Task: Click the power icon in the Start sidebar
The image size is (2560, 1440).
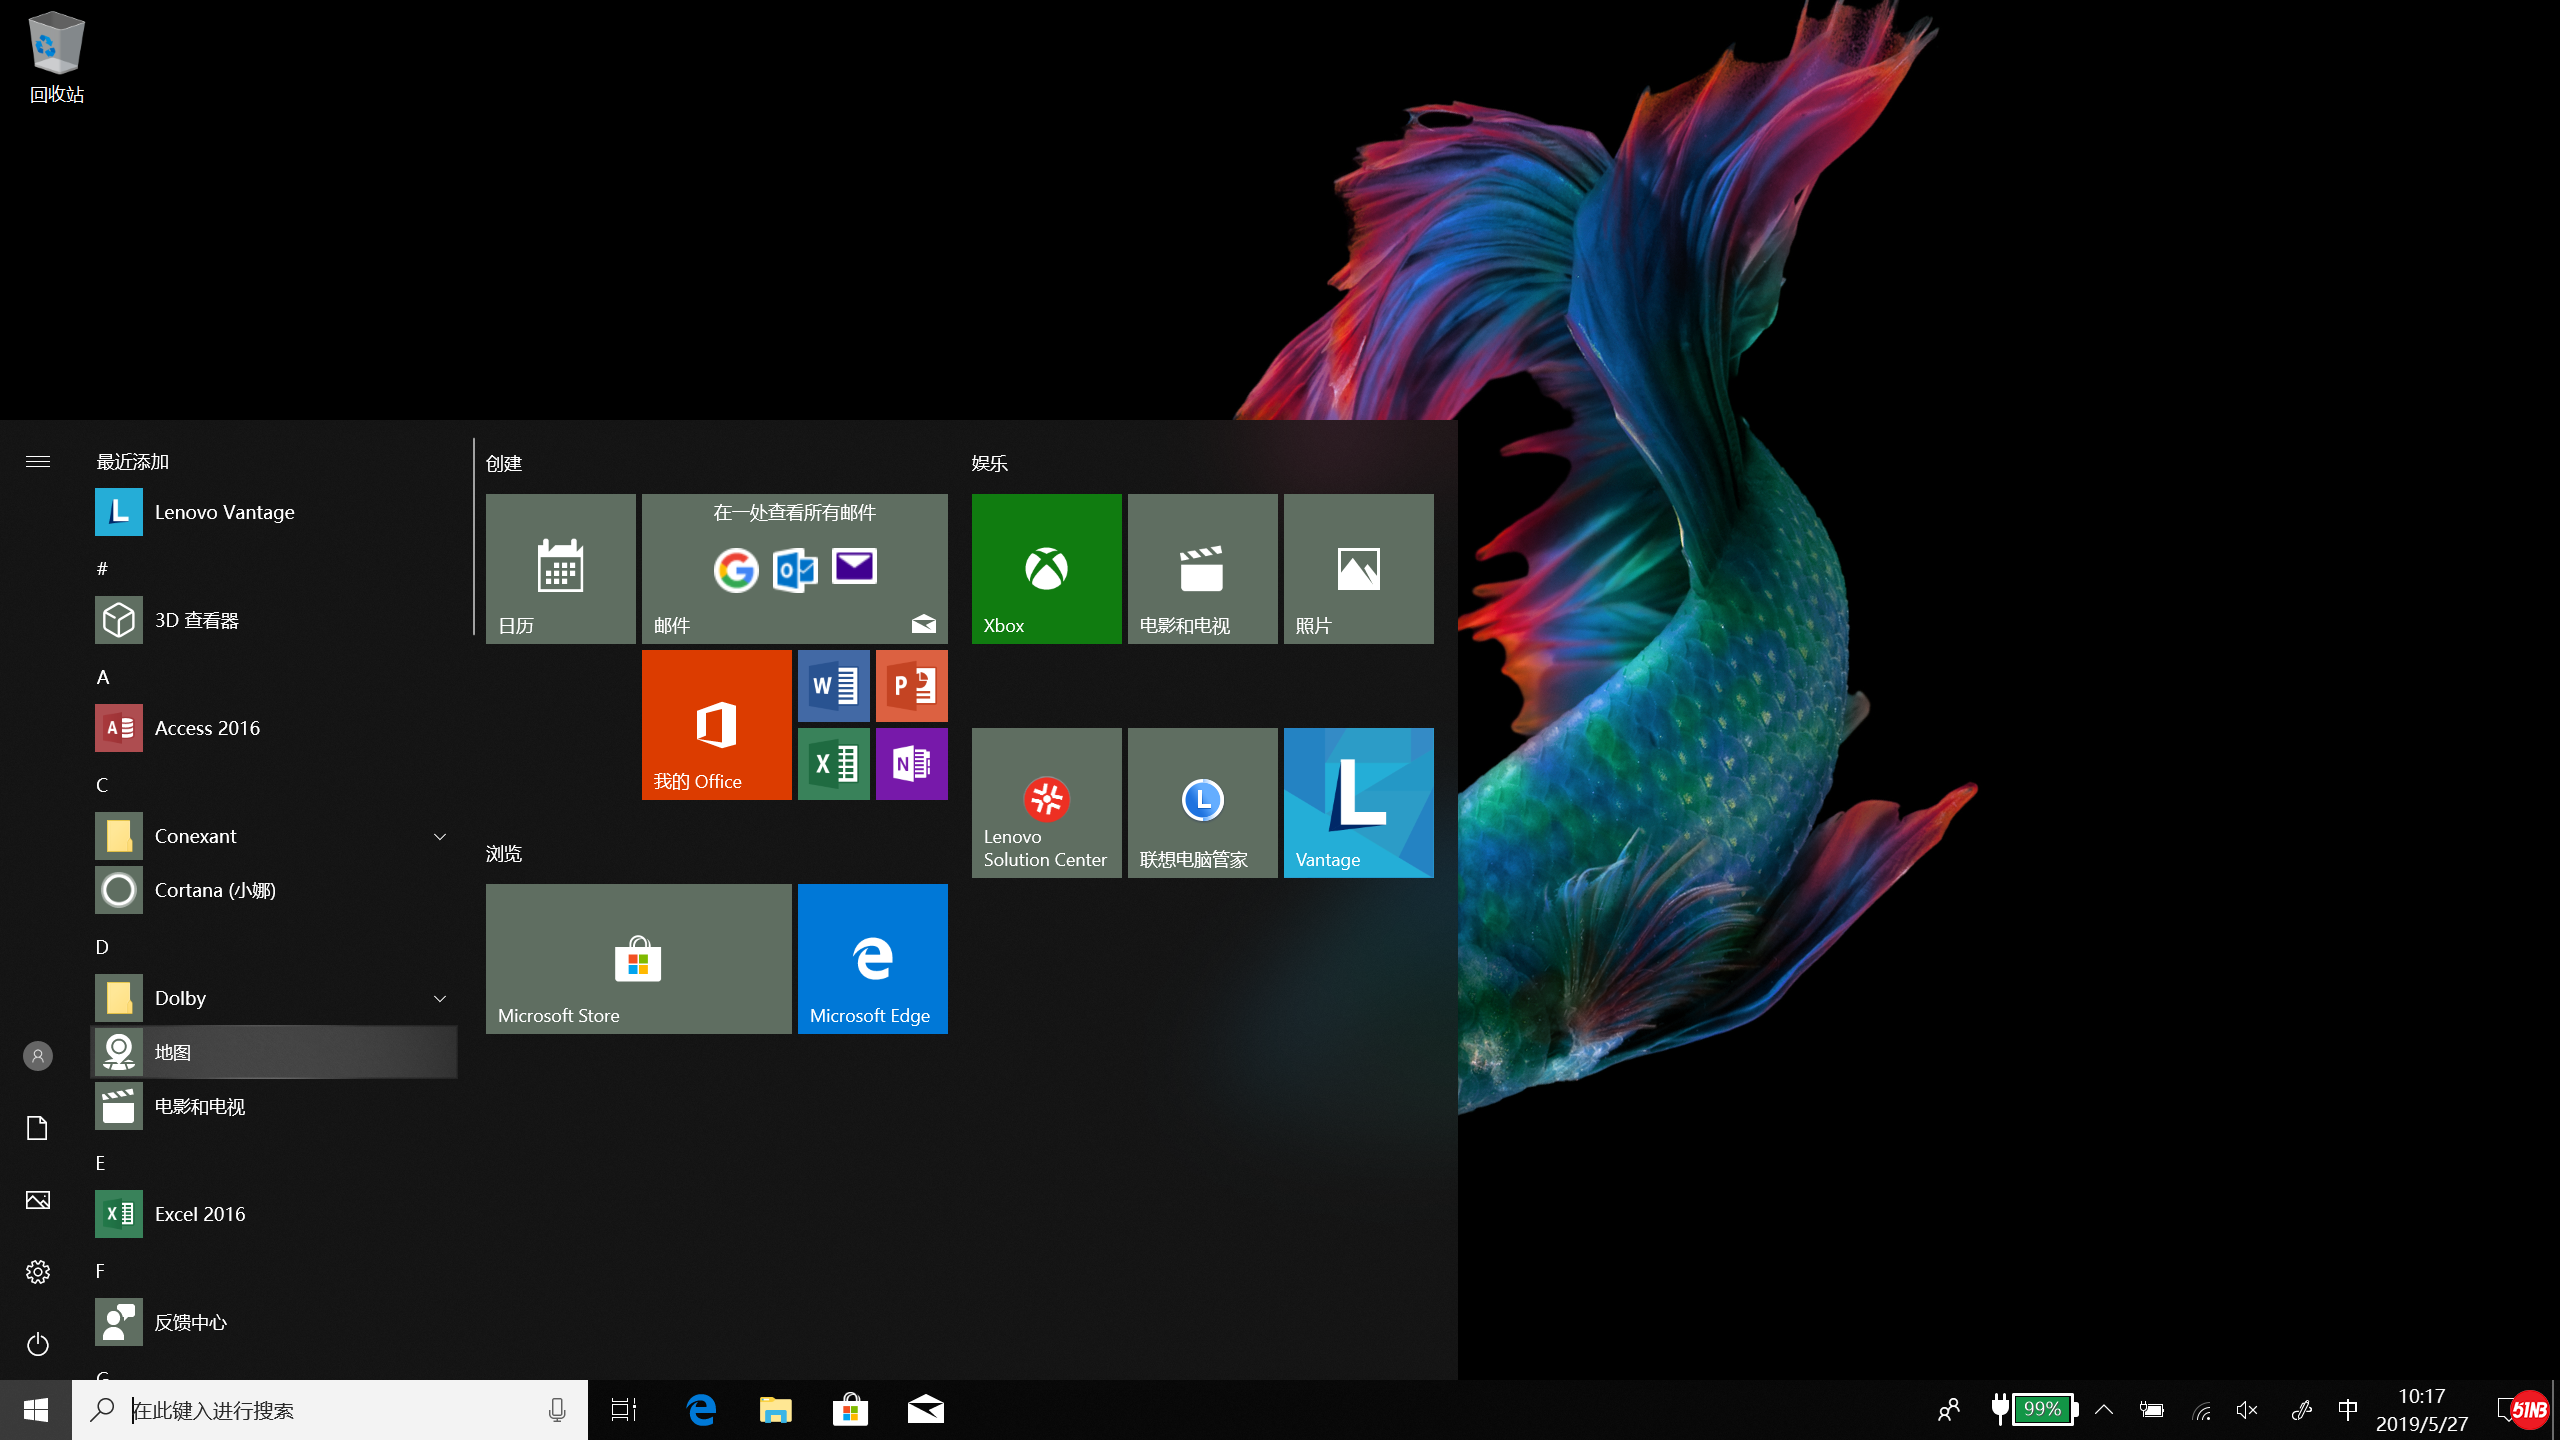Action: pos(38,1344)
